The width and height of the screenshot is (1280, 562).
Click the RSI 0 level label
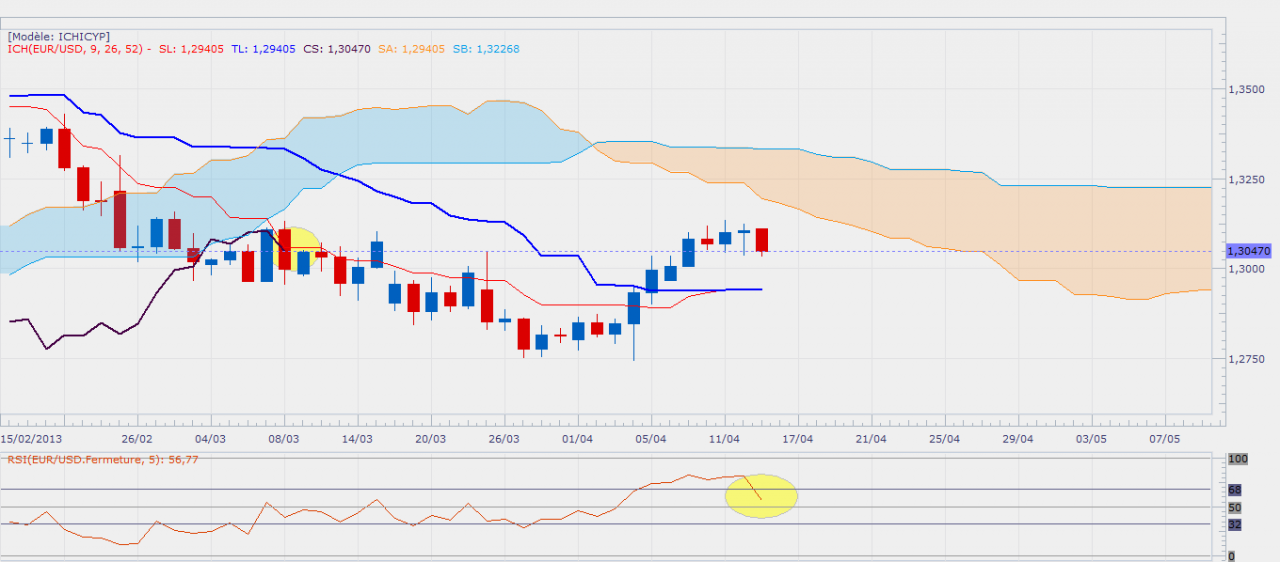pos(1231,556)
